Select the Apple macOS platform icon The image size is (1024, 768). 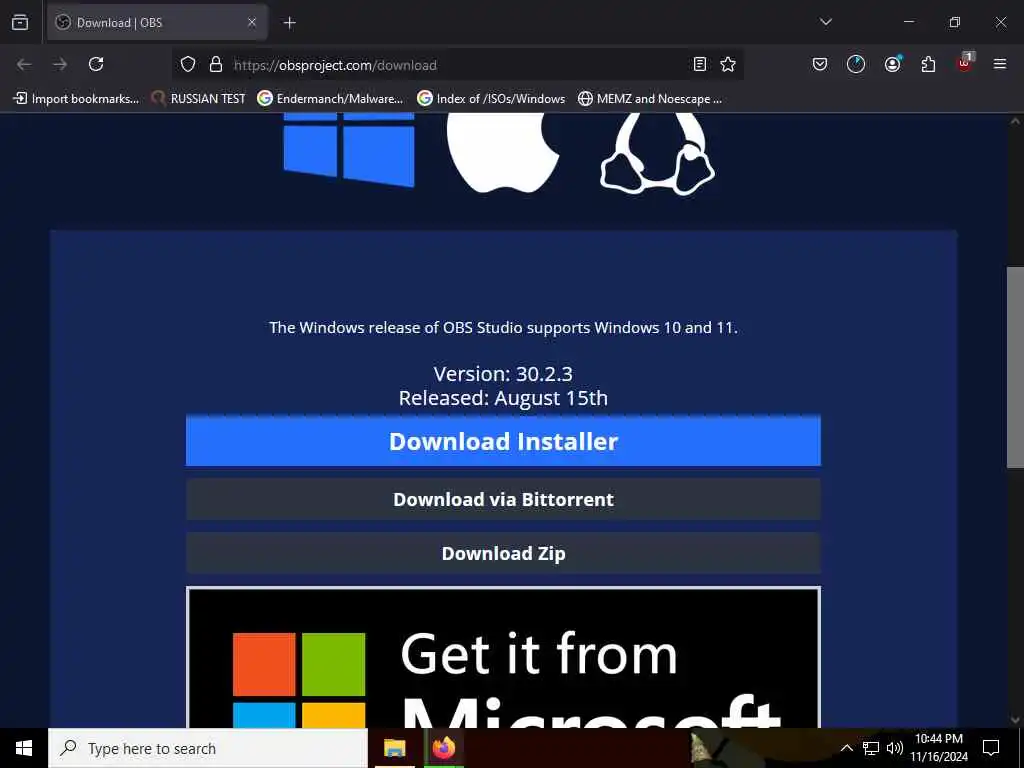point(503,153)
